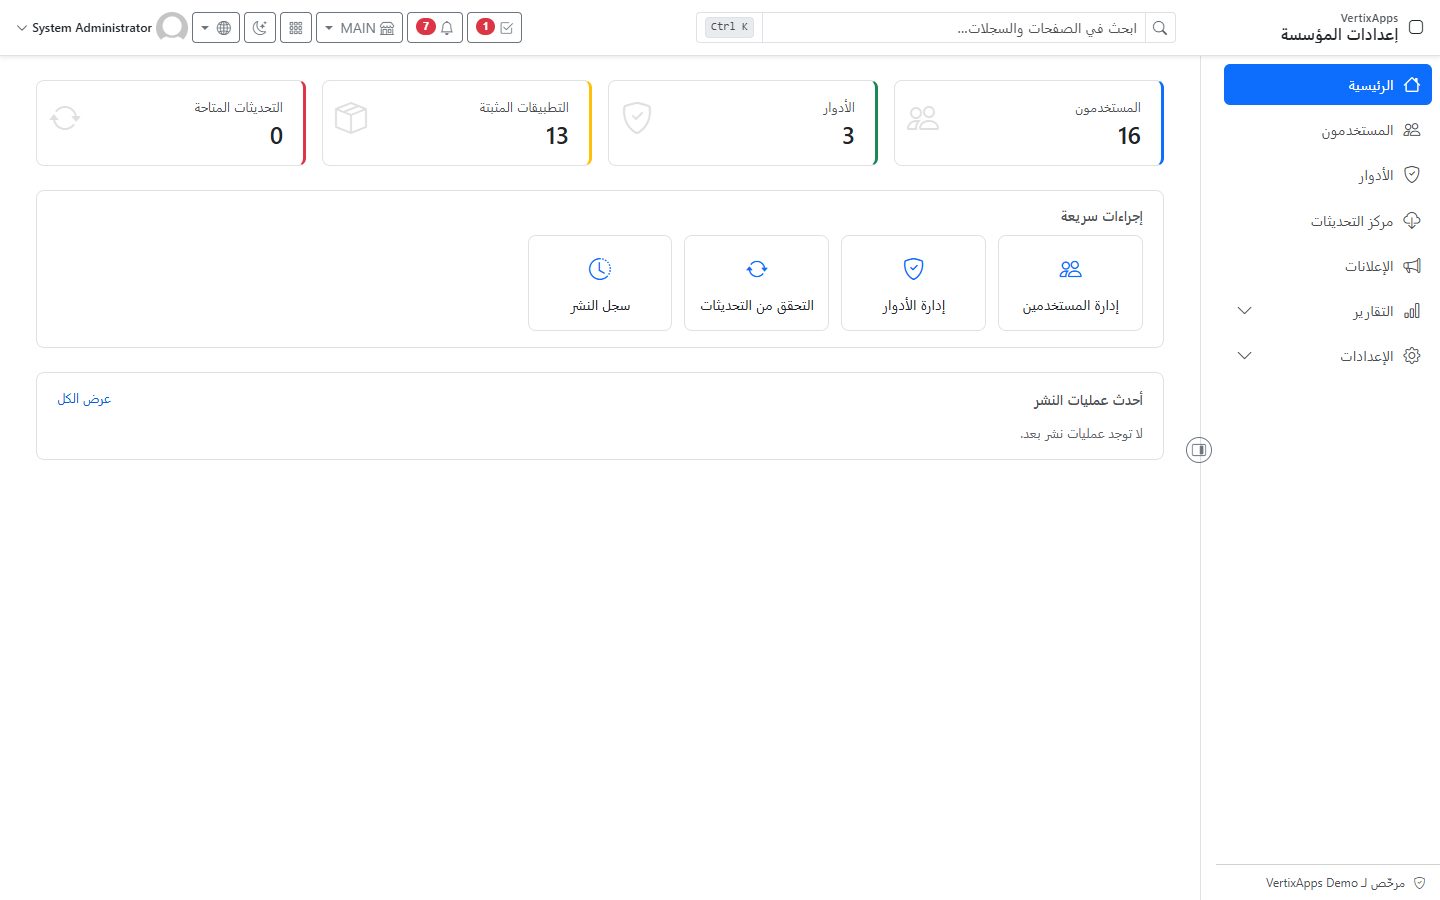Open the tasks checklist icon with badge 1
1440x900 pixels.
(494, 28)
